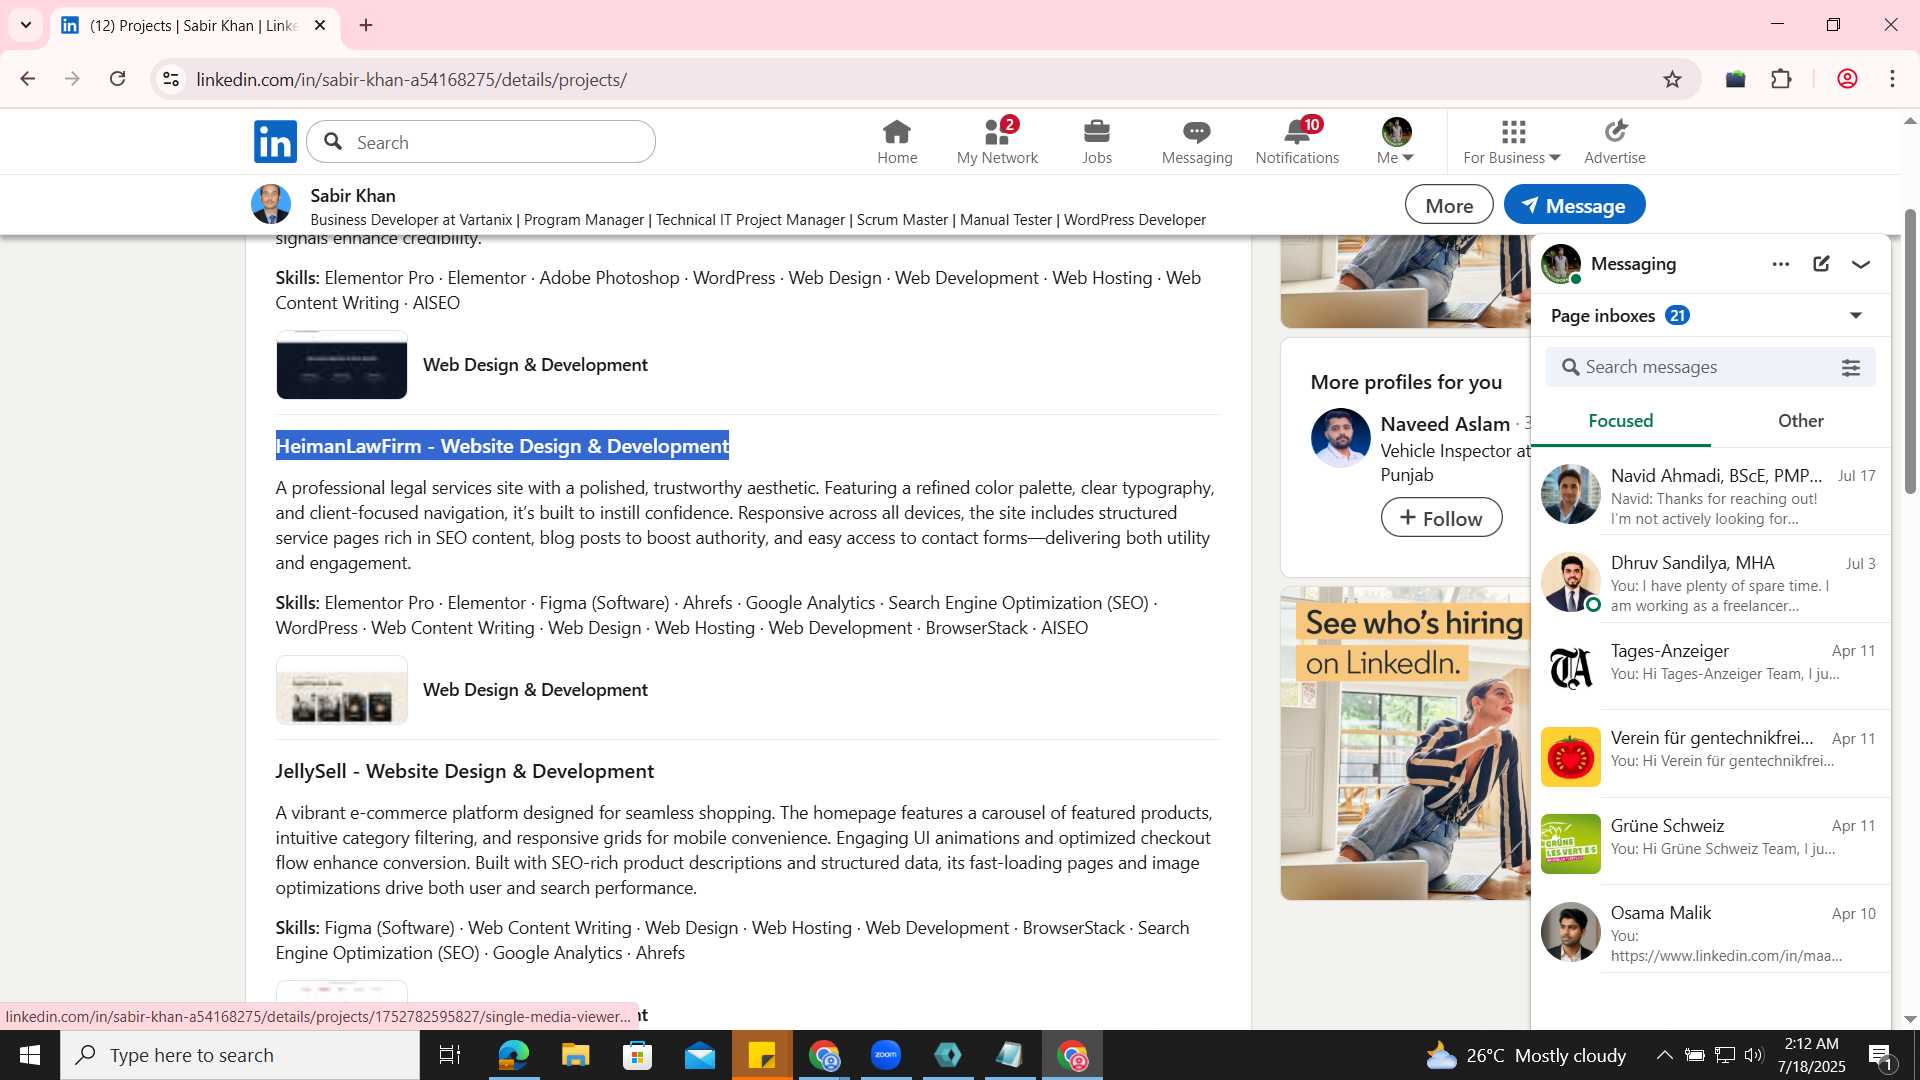Bookmark this page with the star icon
The width and height of the screenshot is (1920, 1080).
[x=1672, y=79]
